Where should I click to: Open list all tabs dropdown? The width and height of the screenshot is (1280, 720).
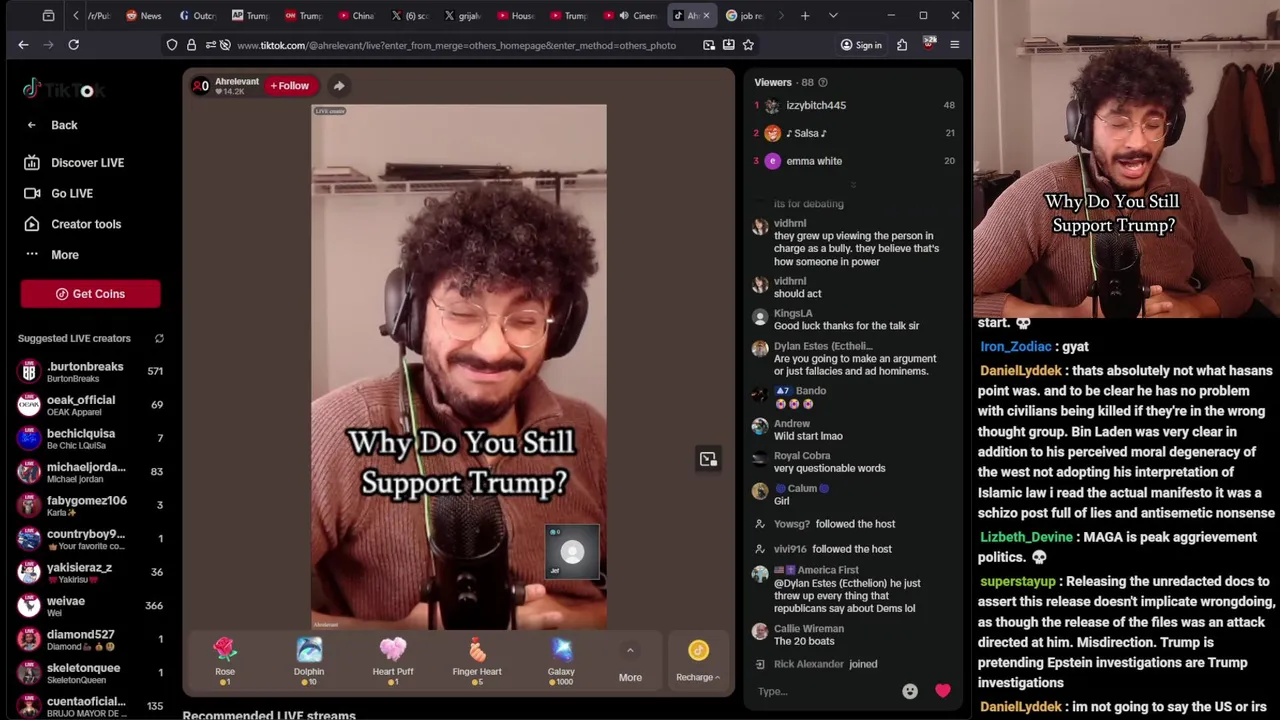(833, 16)
